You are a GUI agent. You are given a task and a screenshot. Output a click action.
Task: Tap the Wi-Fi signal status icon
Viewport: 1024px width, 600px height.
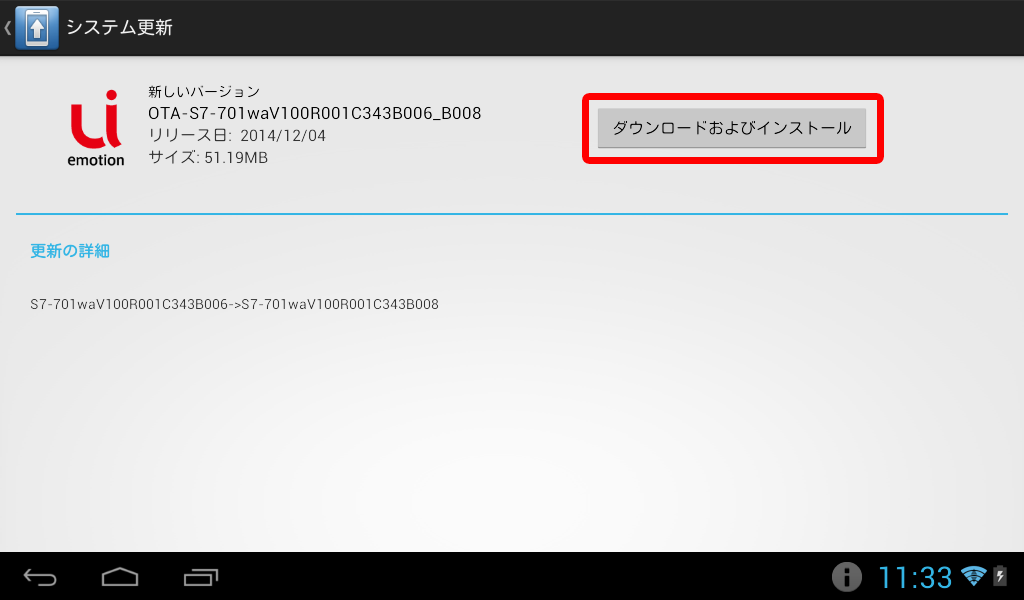pos(973,576)
